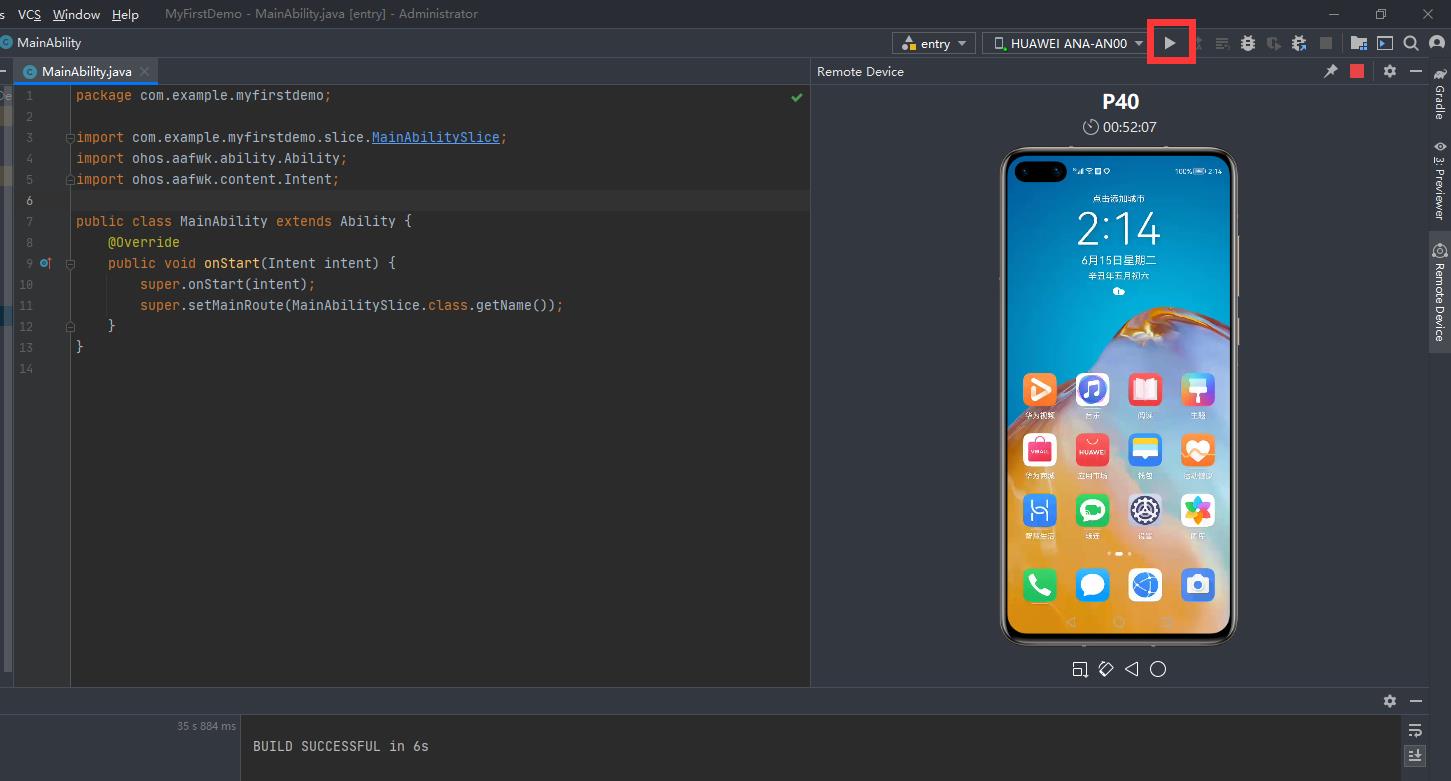
Task: Open the Wallet app on phone
Action: (x=1145, y=450)
